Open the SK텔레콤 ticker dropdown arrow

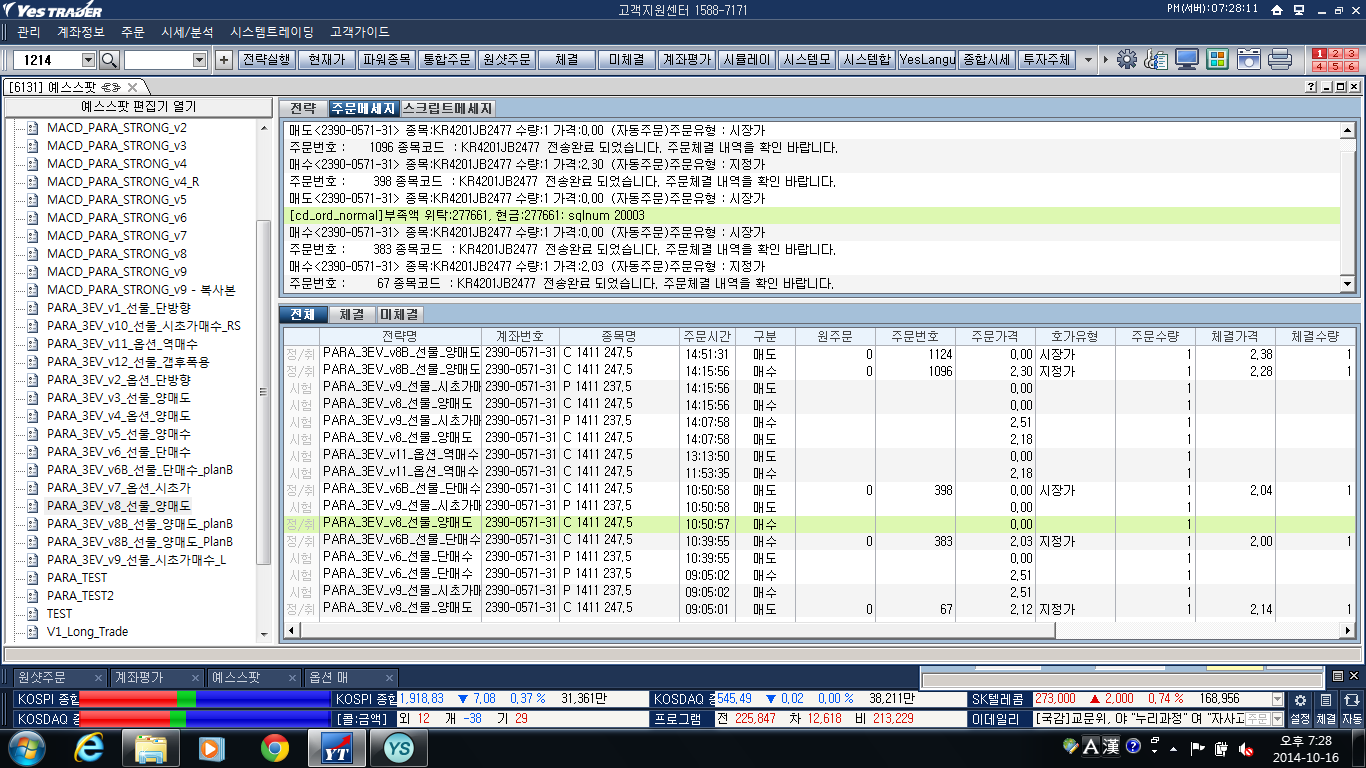[x=1277, y=699]
